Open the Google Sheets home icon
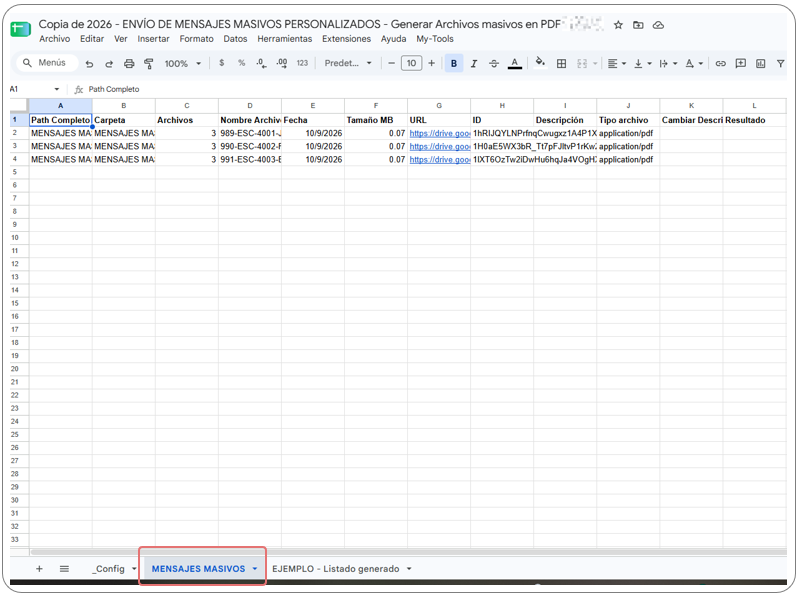 (20, 29)
